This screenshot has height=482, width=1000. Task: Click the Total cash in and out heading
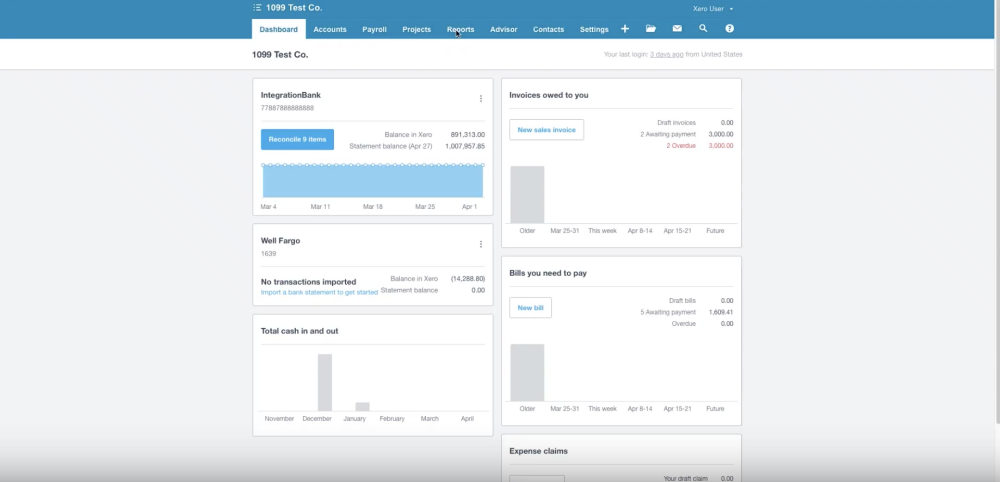[x=299, y=331]
